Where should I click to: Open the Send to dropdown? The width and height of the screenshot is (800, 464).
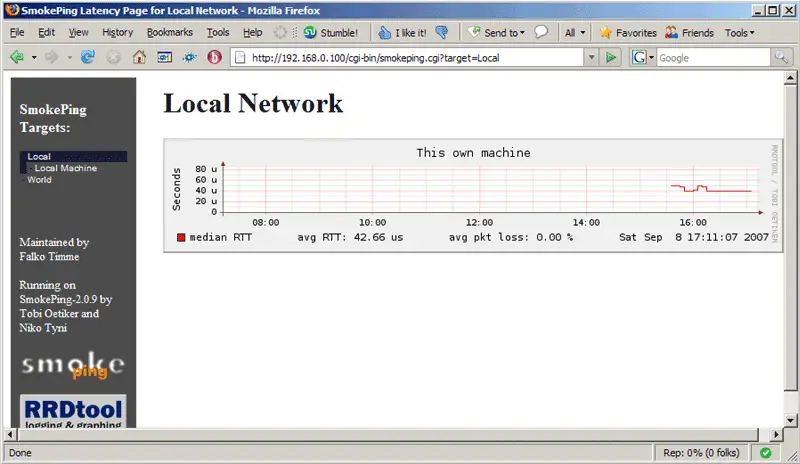[496, 33]
